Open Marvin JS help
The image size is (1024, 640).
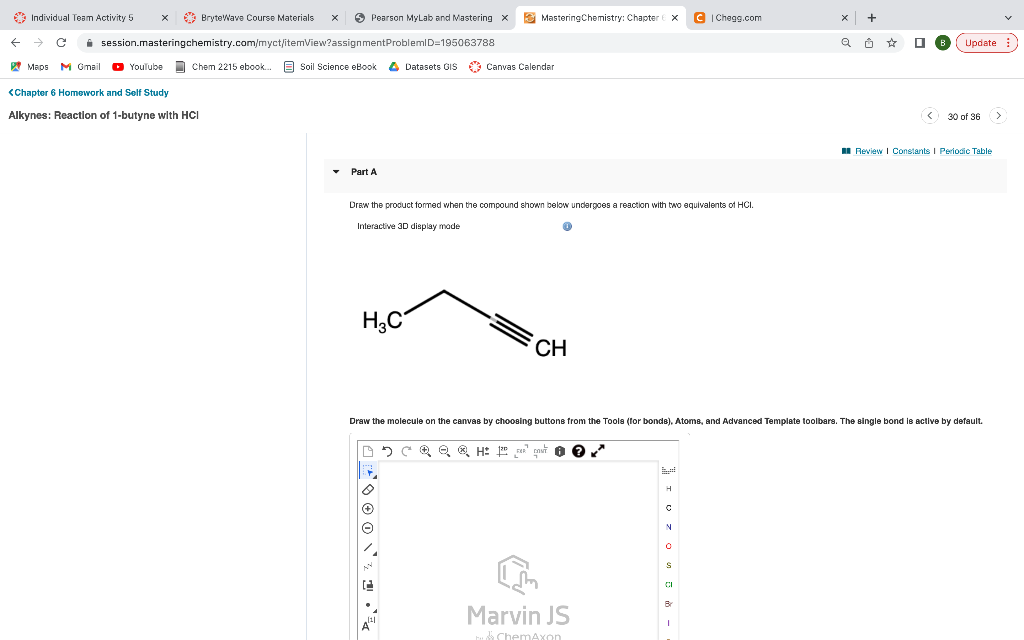[578, 451]
